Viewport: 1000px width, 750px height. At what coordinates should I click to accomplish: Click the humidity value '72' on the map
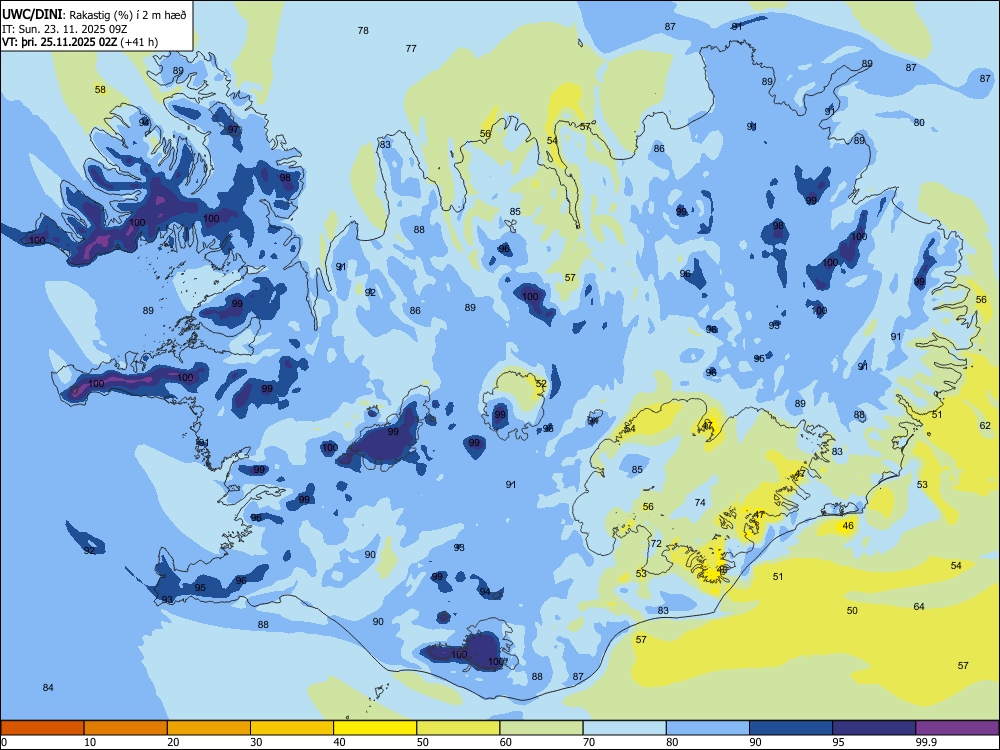[656, 543]
